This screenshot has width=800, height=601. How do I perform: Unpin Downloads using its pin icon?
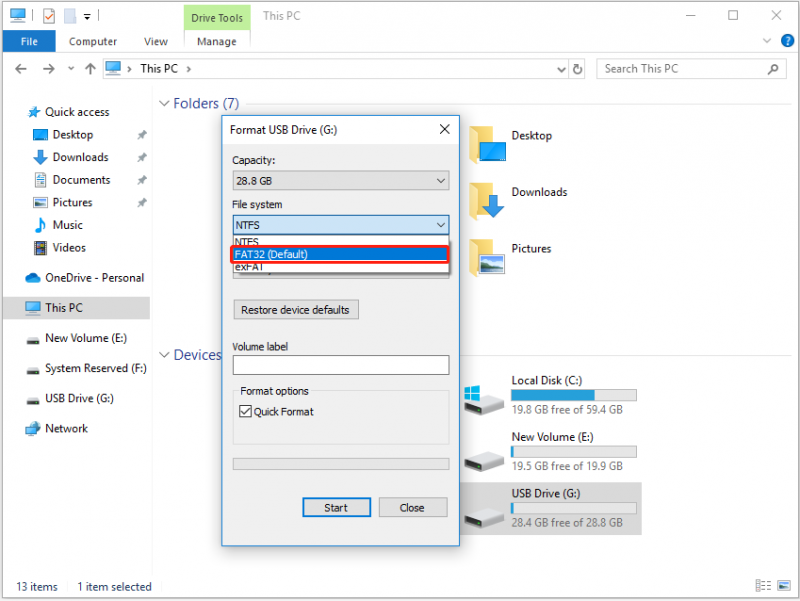[142, 158]
